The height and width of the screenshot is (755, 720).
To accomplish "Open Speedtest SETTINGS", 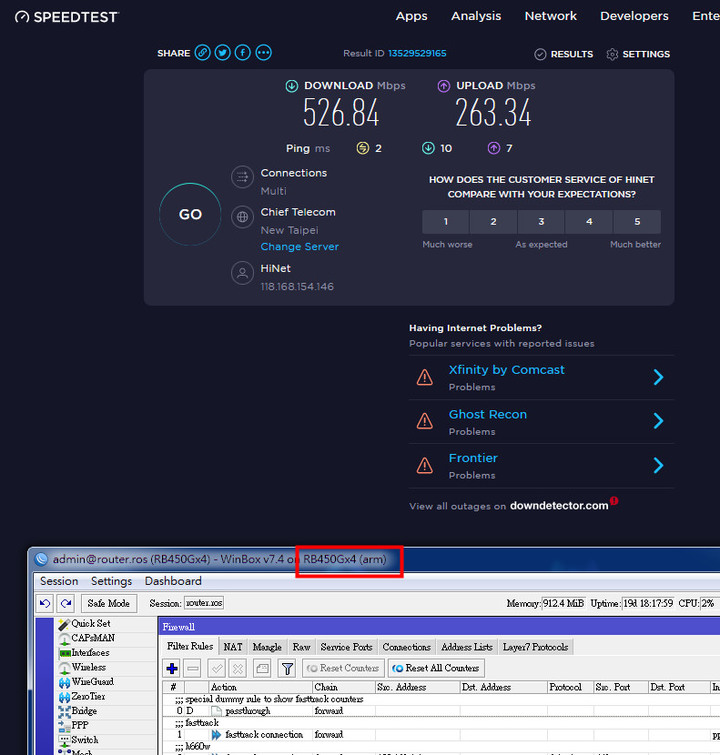I will 638,54.
